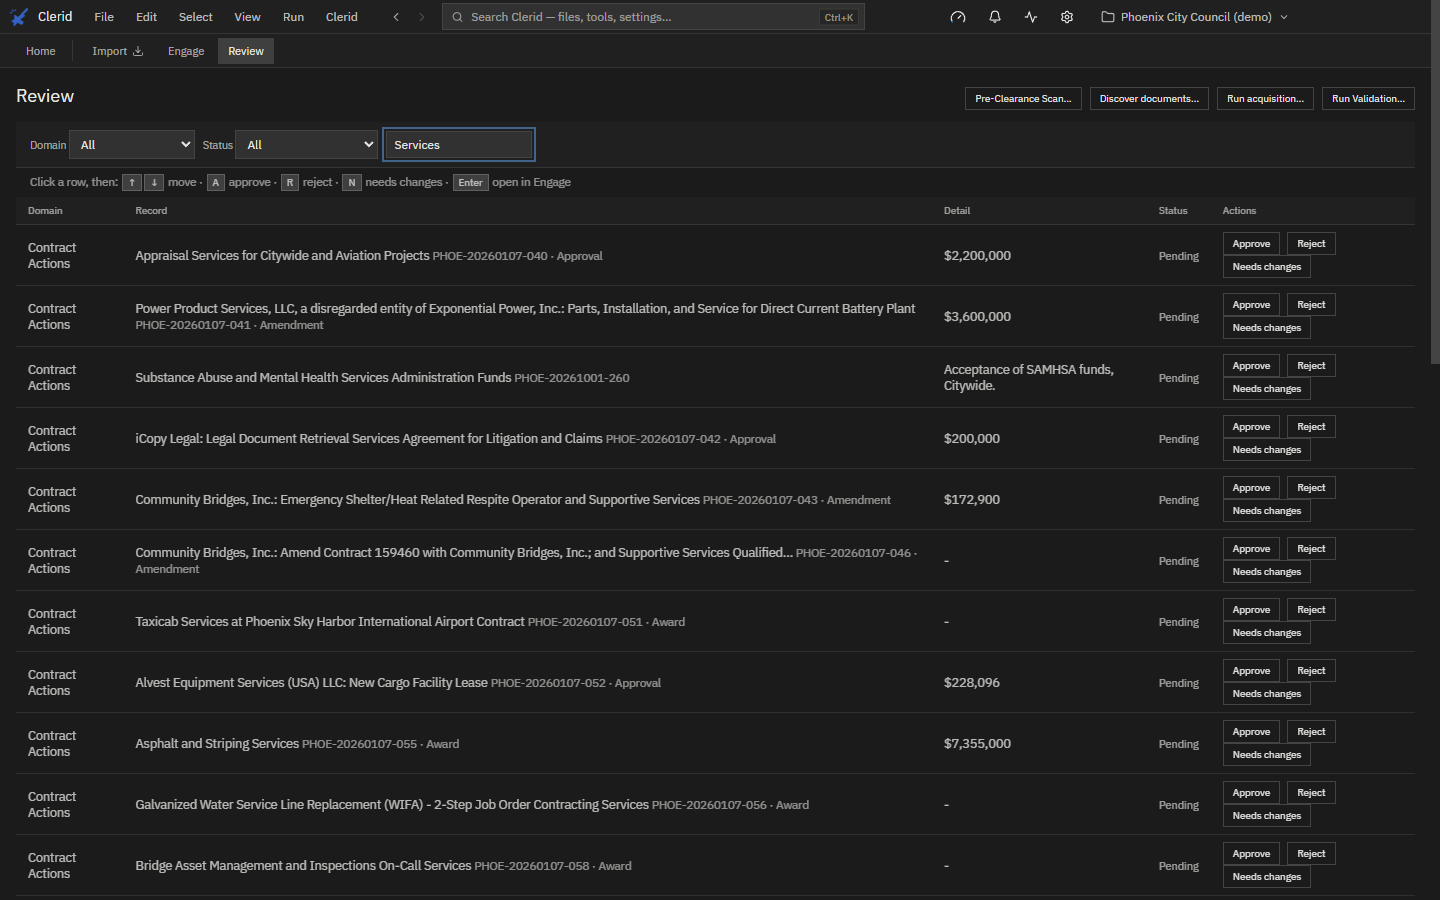Open the Run menu

click(293, 17)
